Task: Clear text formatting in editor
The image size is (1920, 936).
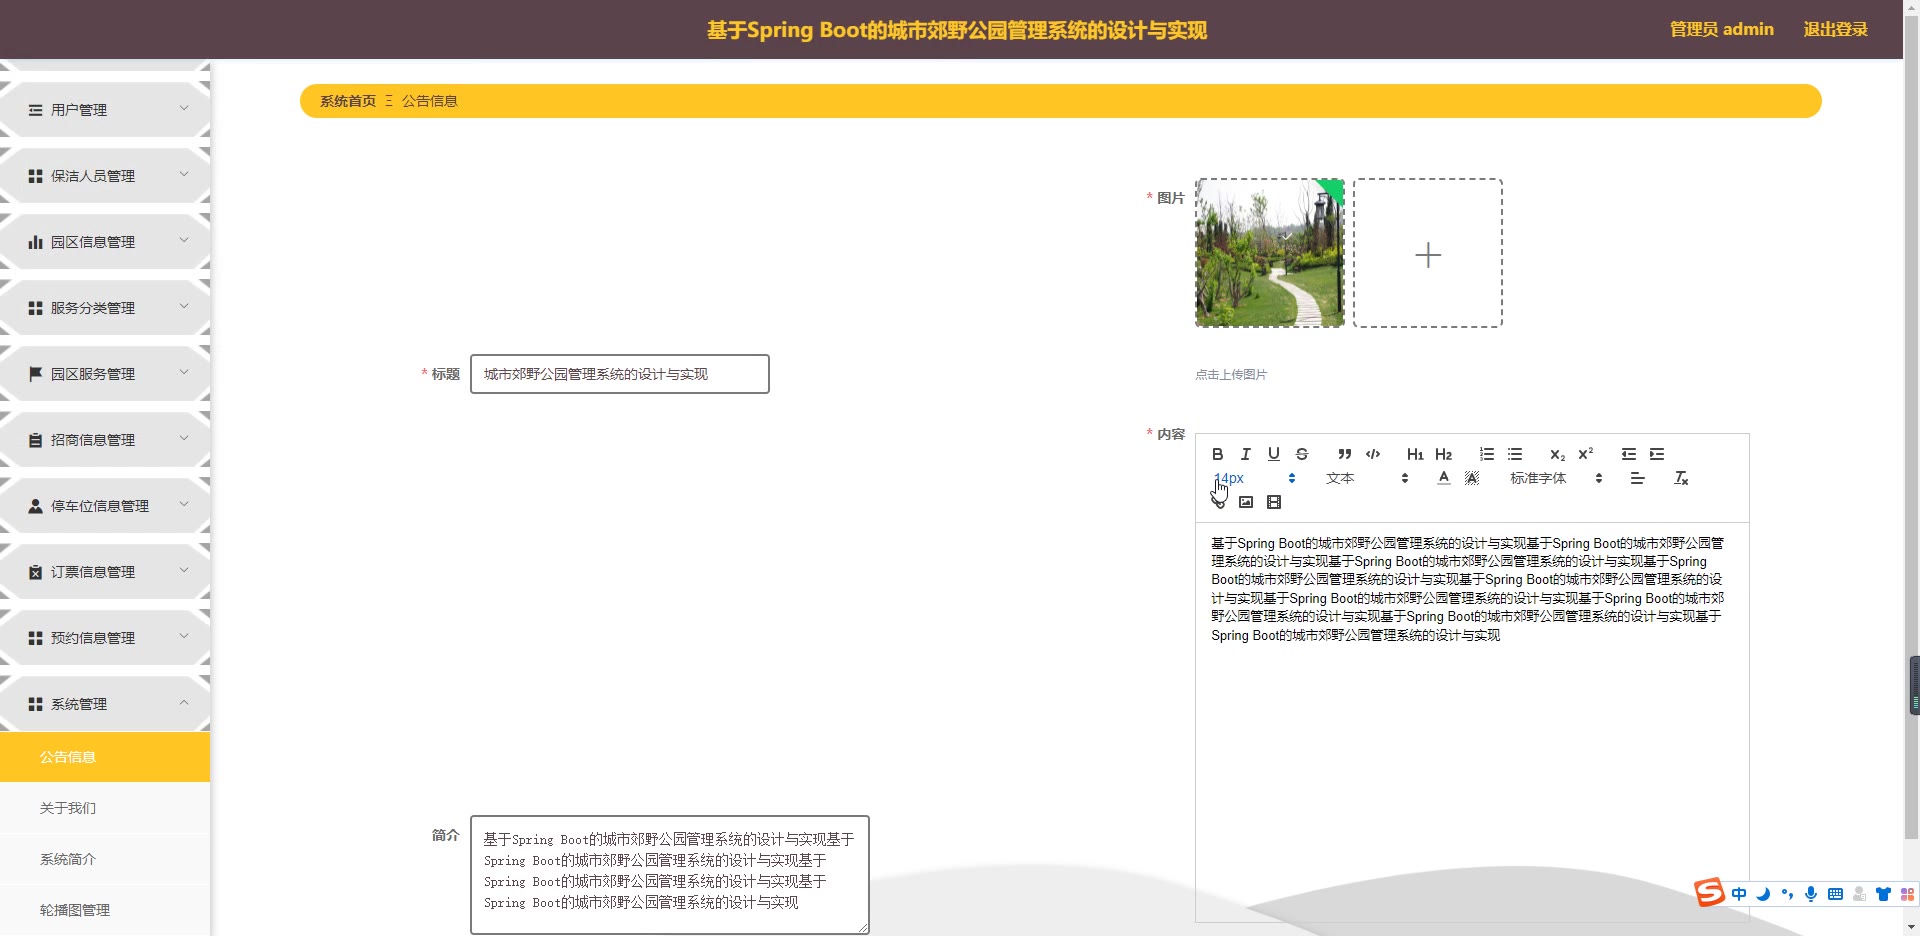Action: coord(1681,478)
